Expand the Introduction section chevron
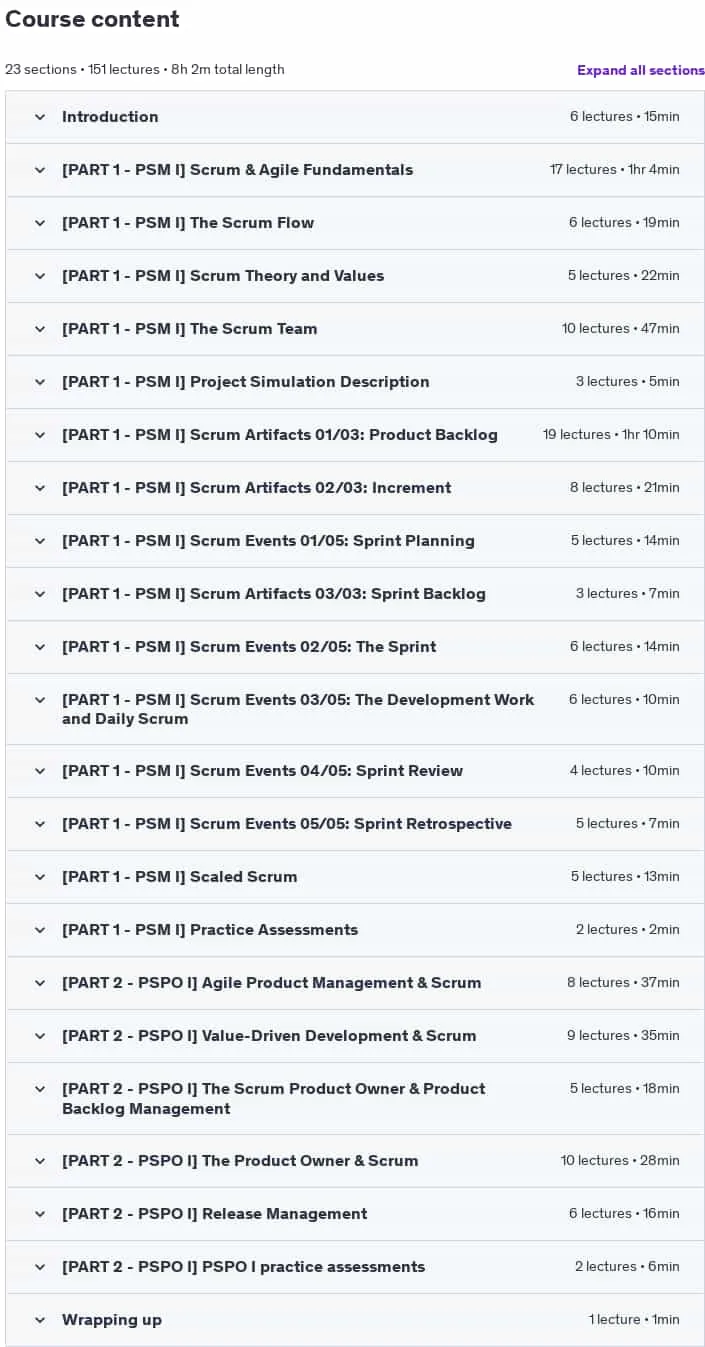 [x=40, y=117]
